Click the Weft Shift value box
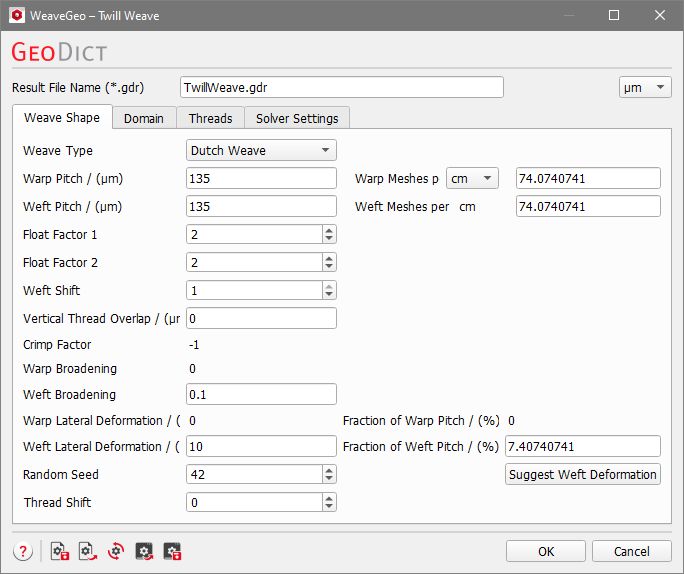This screenshot has height=574, width=684. coord(254,290)
